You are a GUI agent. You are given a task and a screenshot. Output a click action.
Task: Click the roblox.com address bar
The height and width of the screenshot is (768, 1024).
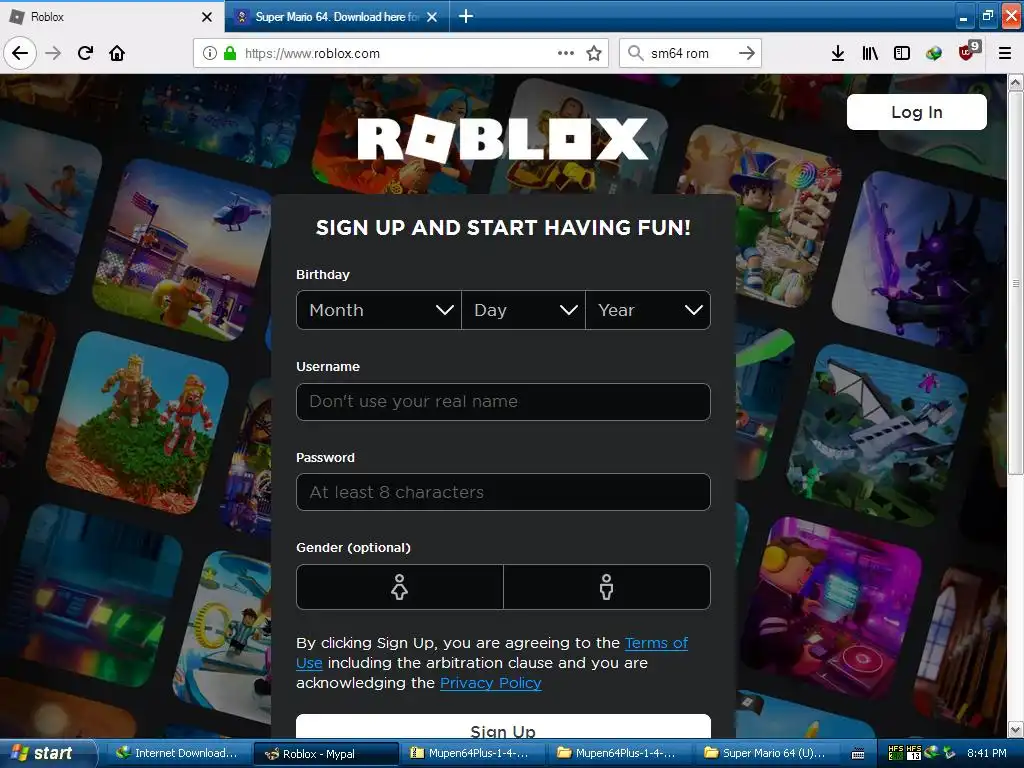(x=401, y=53)
